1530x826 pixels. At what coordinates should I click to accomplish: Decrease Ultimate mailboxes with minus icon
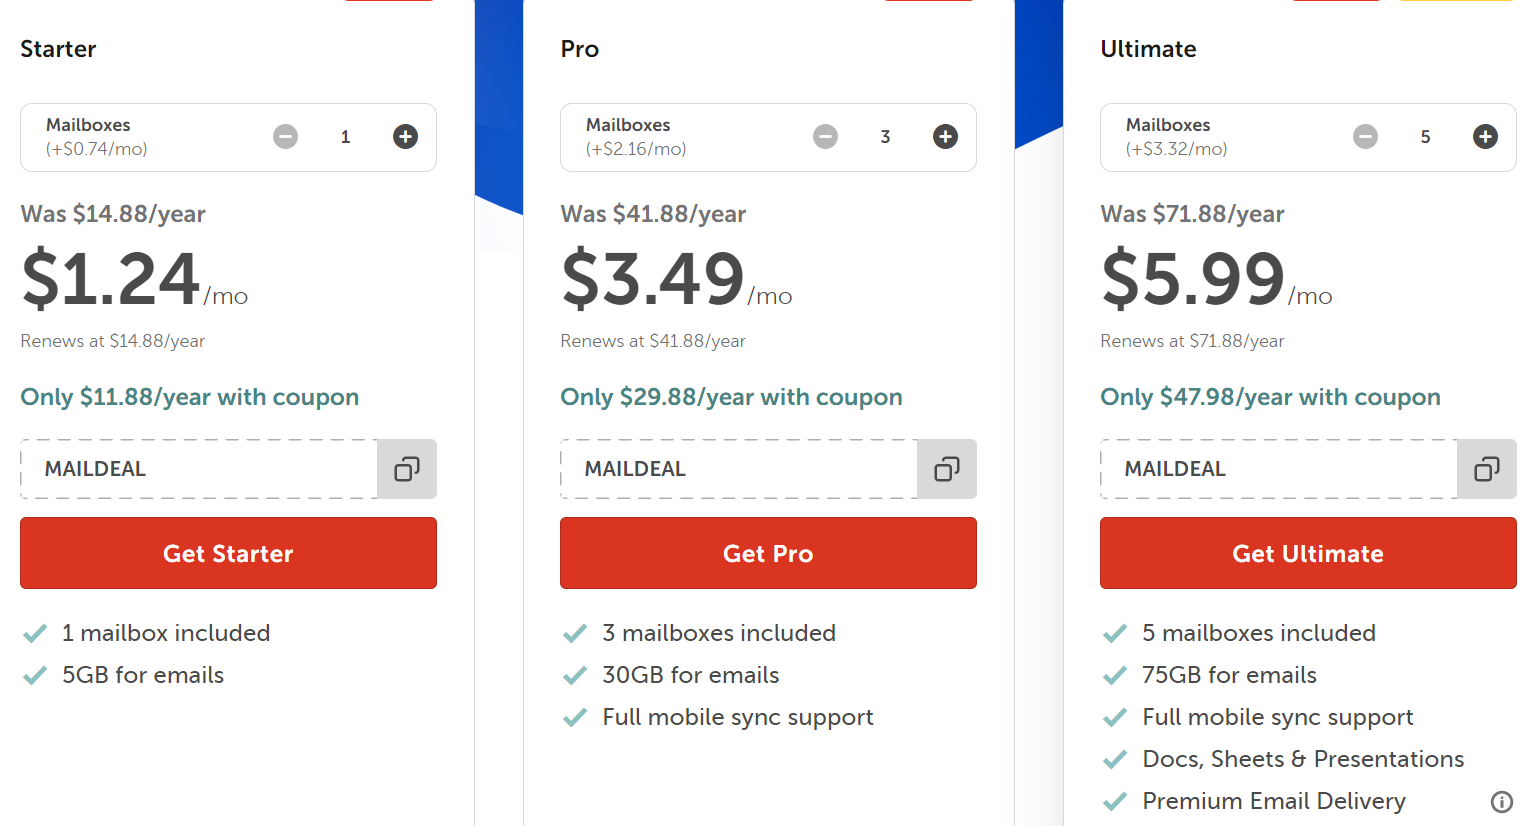1366,137
